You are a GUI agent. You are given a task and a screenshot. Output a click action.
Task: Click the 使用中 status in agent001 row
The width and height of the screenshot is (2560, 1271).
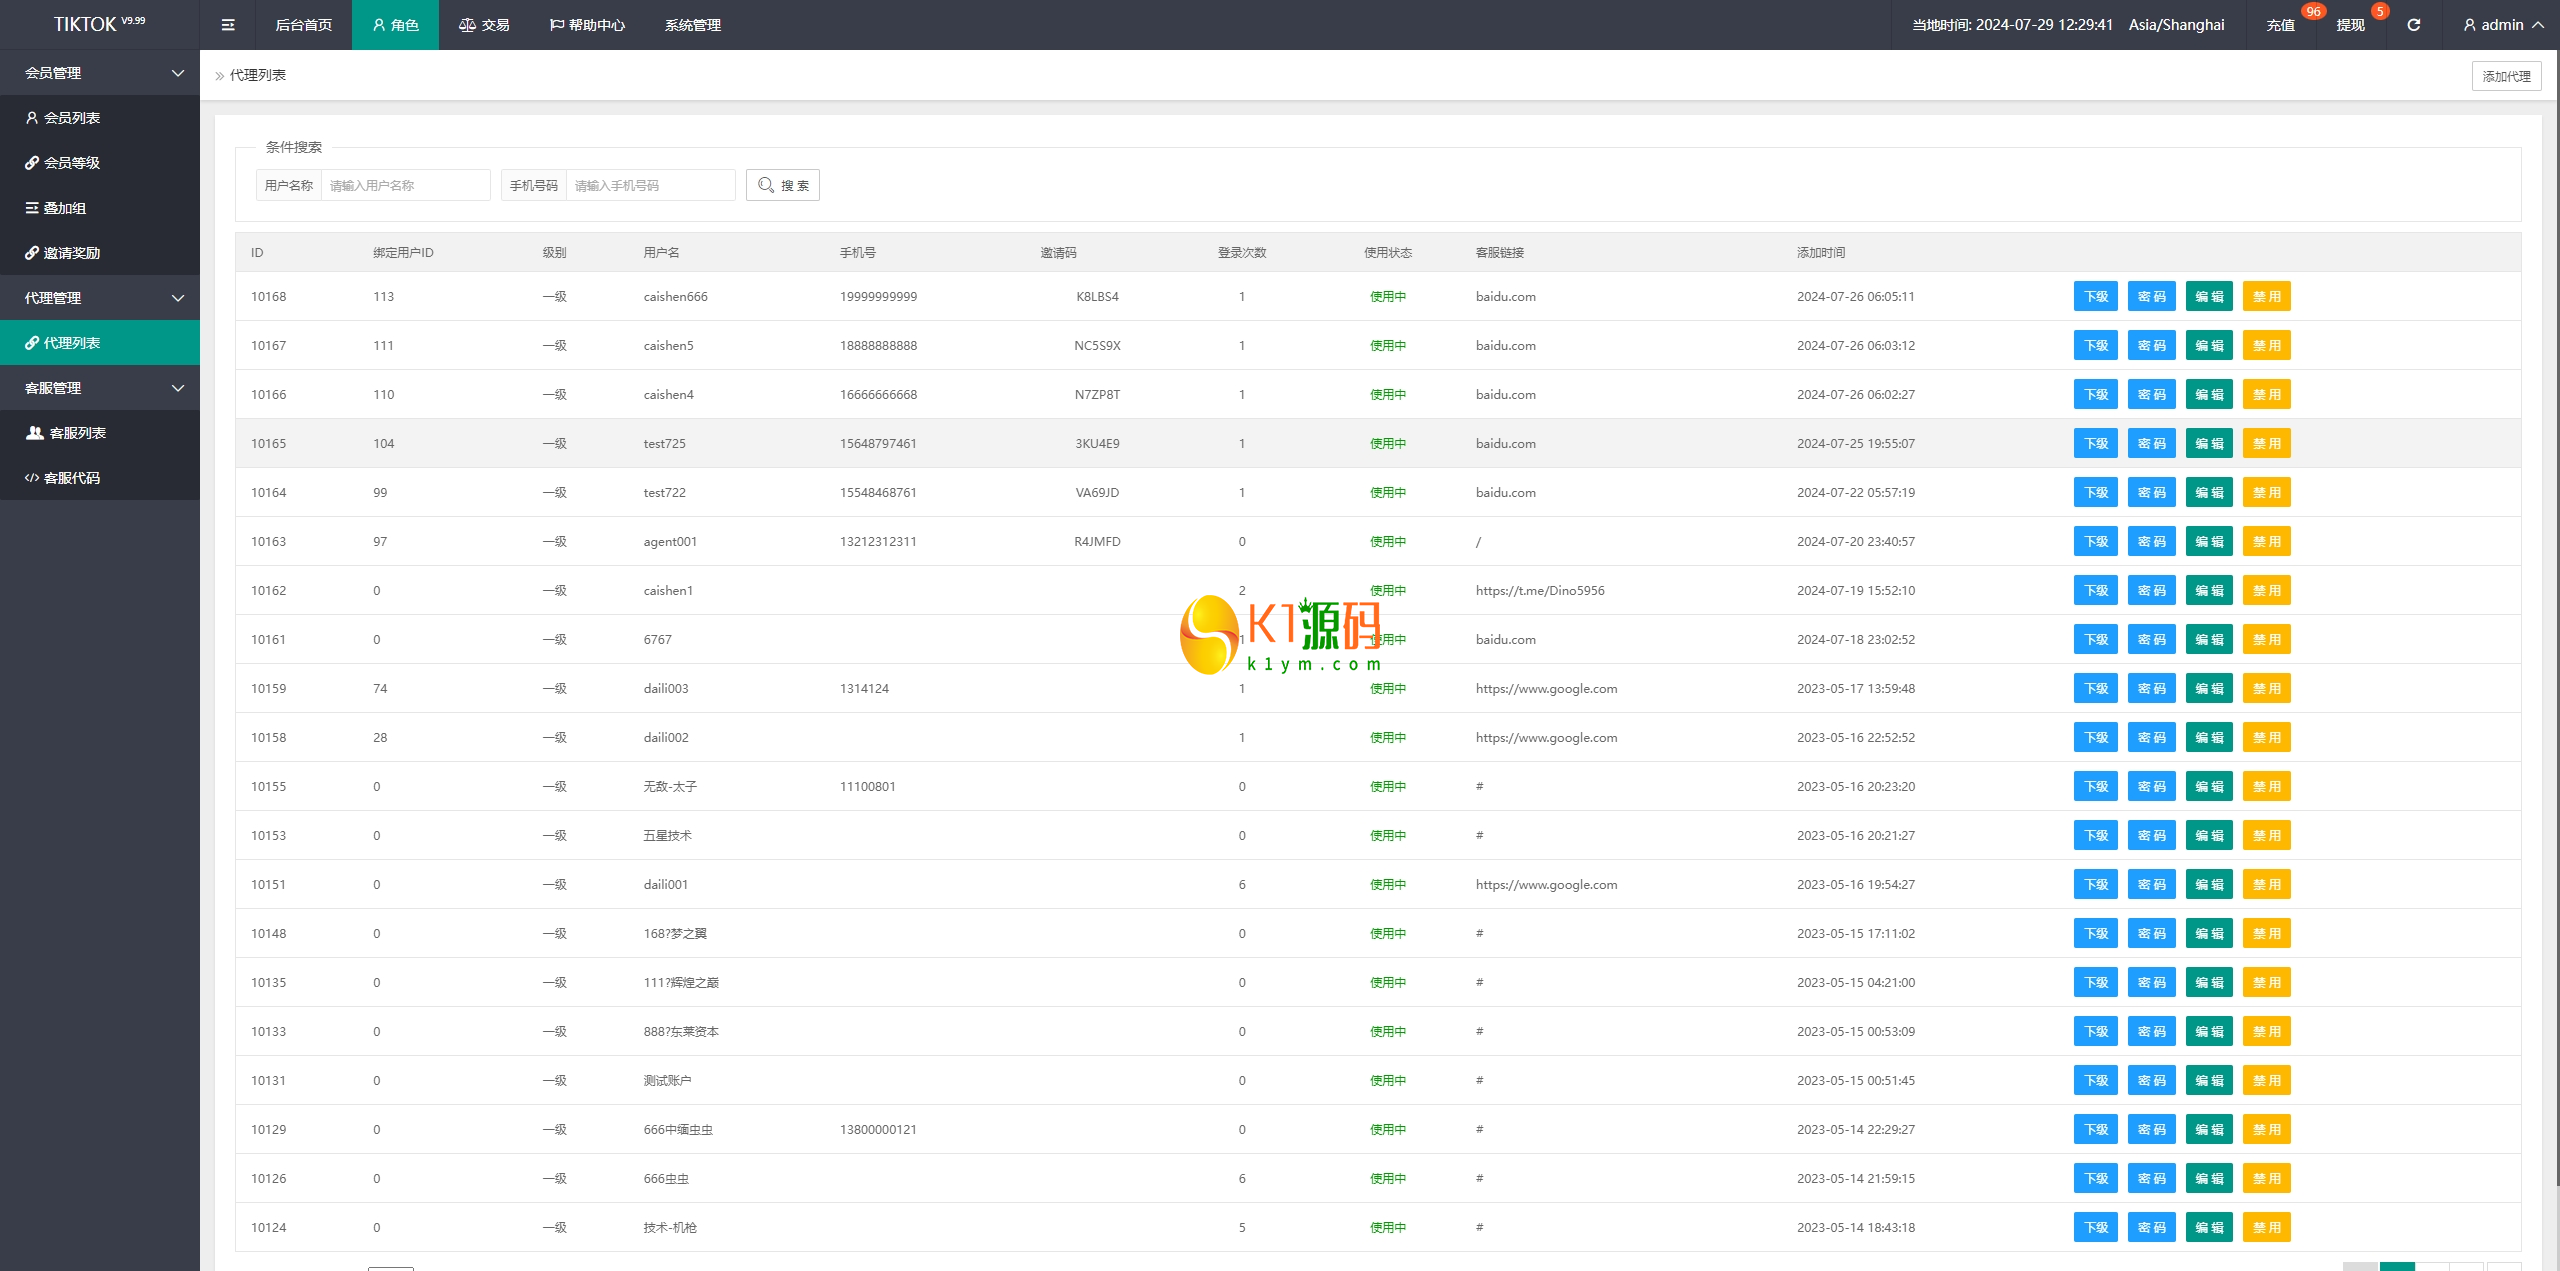[x=1388, y=542]
